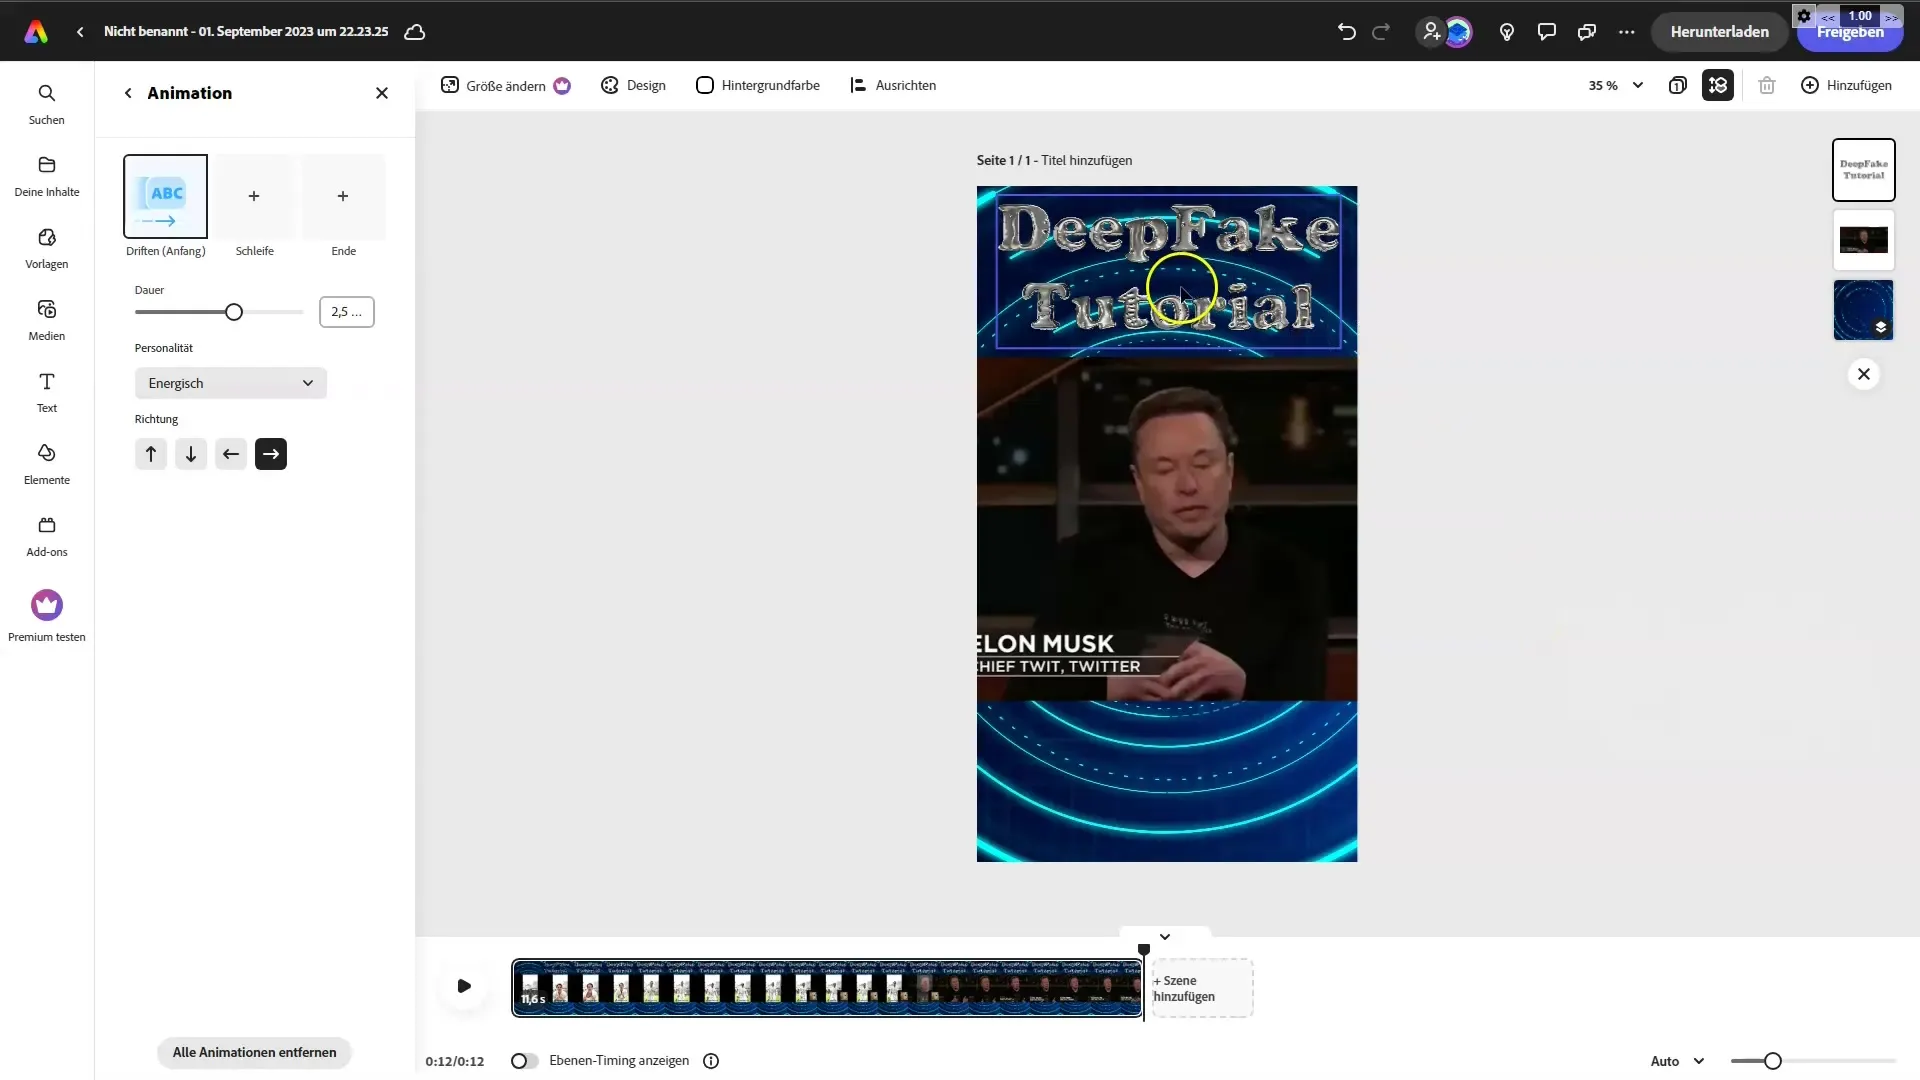Toggle the grid view icon in toolbar
The width and height of the screenshot is (1920, 1080).
point(1718,86)
